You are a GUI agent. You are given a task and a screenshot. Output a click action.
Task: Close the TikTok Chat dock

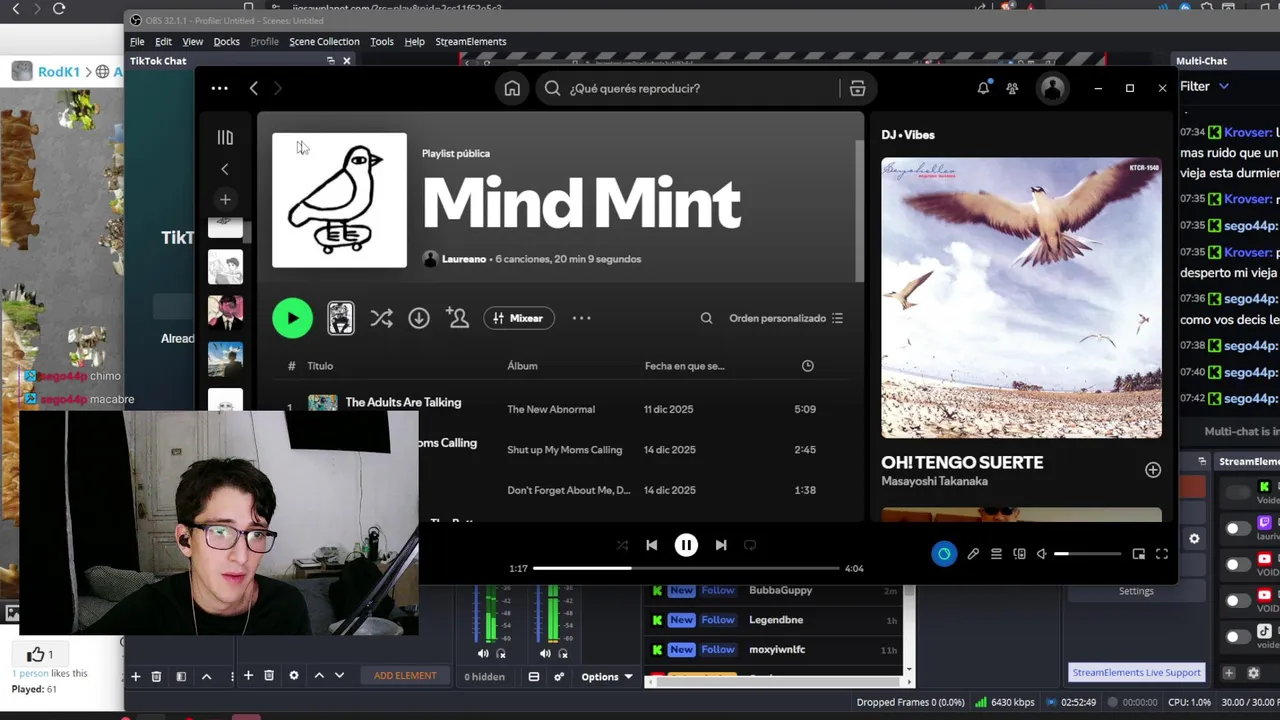(x=347, y=61)
